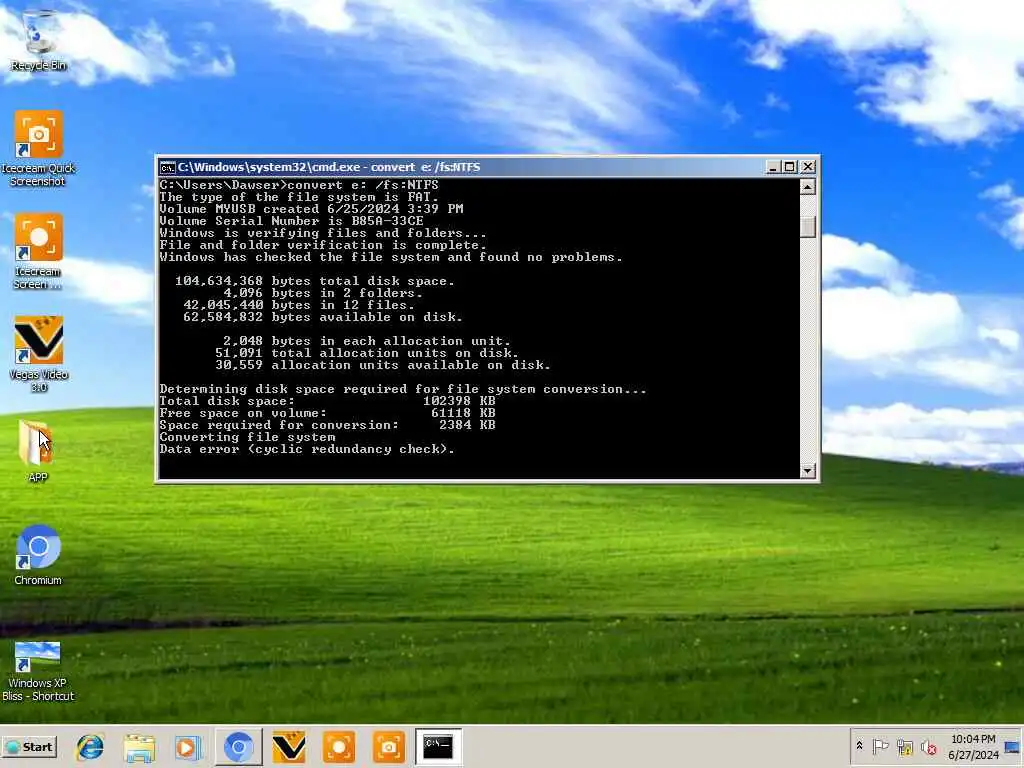Viewport: 1024px width, 768px height.
Task: Close the cmd.exe window
Action: pyautogui.click(x=808, y=167)
